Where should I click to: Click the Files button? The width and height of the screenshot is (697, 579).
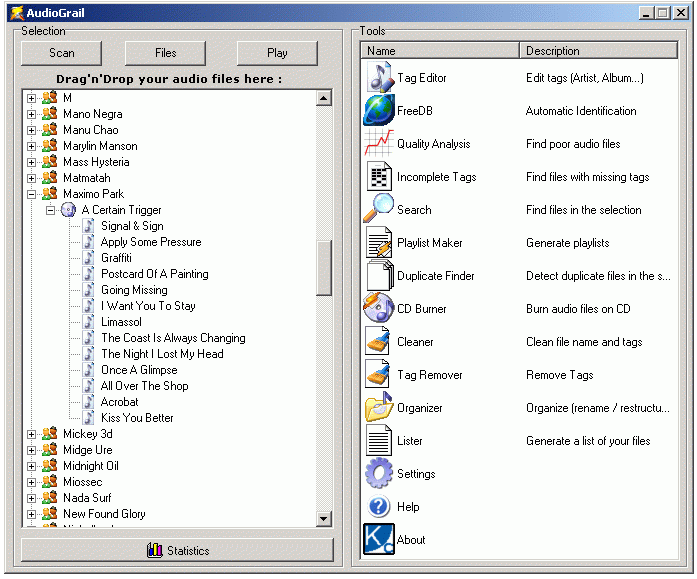[165, 53]
